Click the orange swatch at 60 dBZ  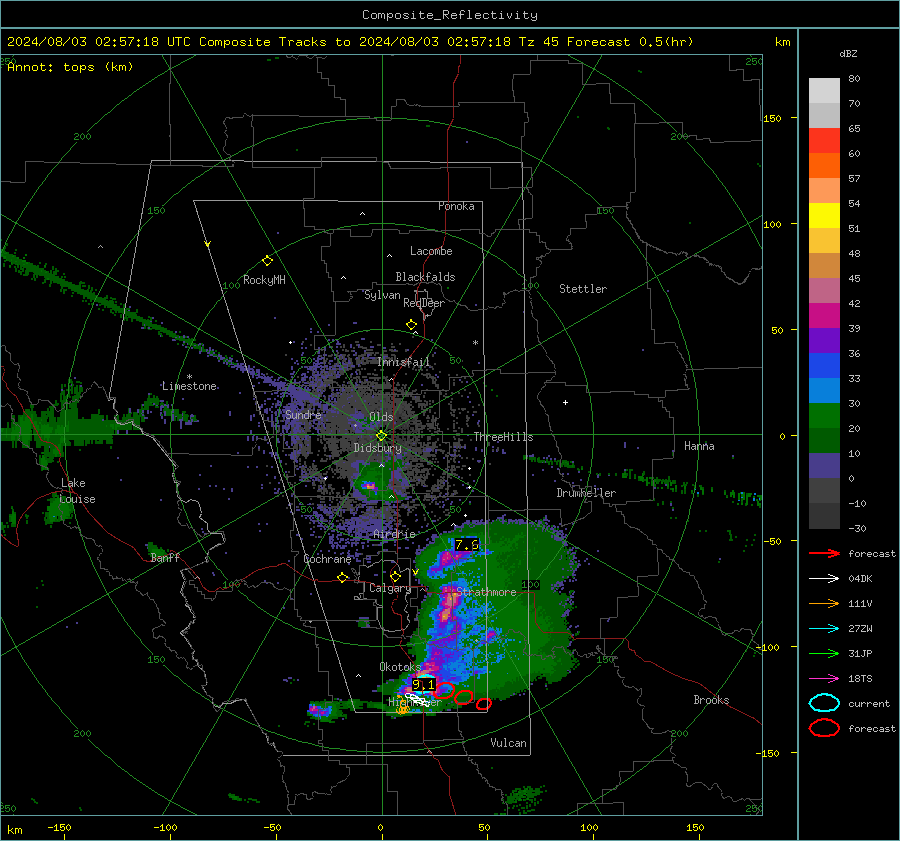click(824, 166)
